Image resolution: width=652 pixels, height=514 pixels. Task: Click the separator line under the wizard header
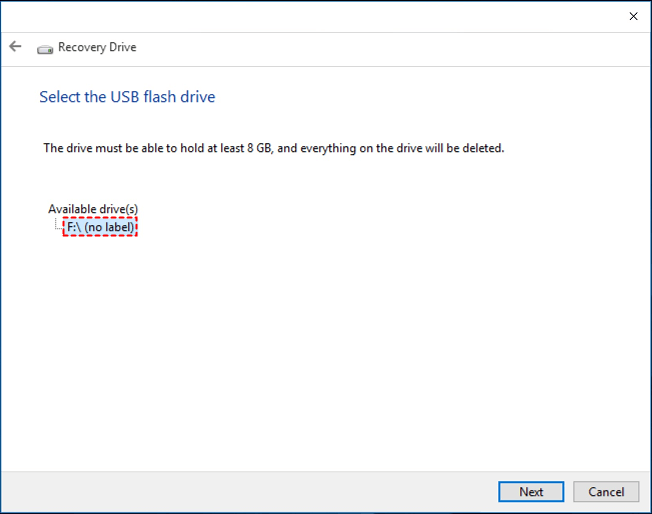(326, 67)
